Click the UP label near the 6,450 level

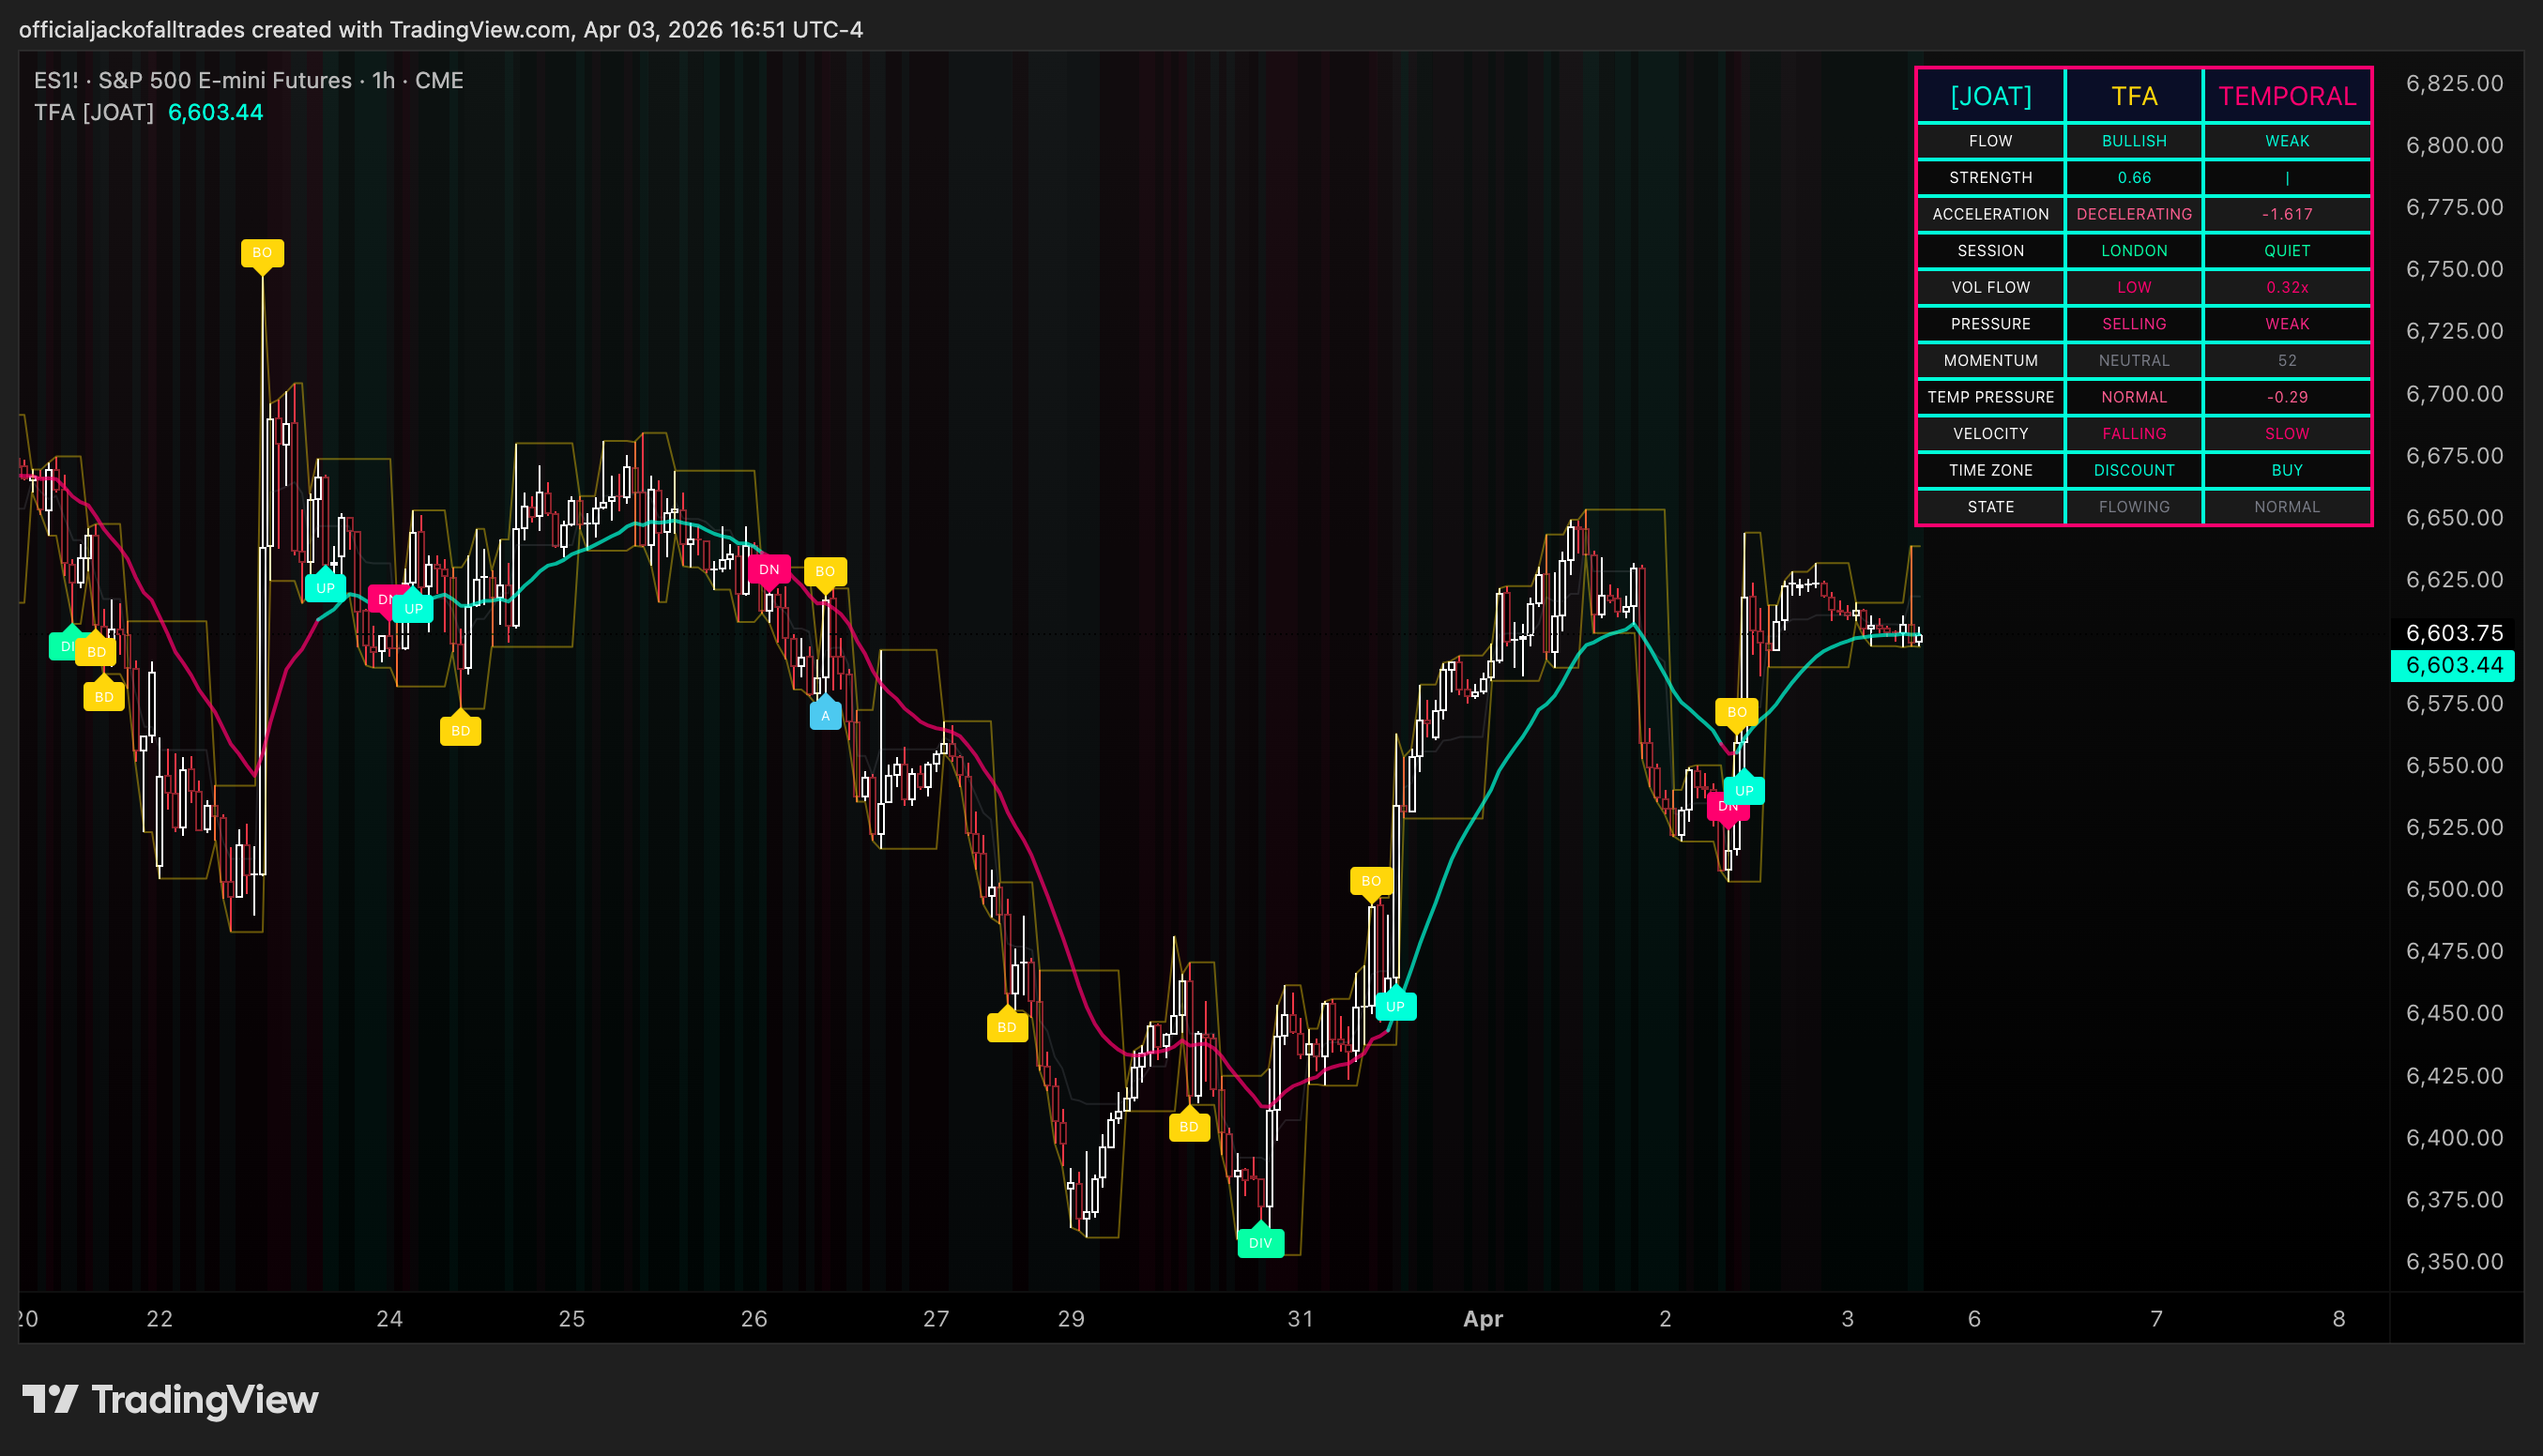click(1395, 1006)
